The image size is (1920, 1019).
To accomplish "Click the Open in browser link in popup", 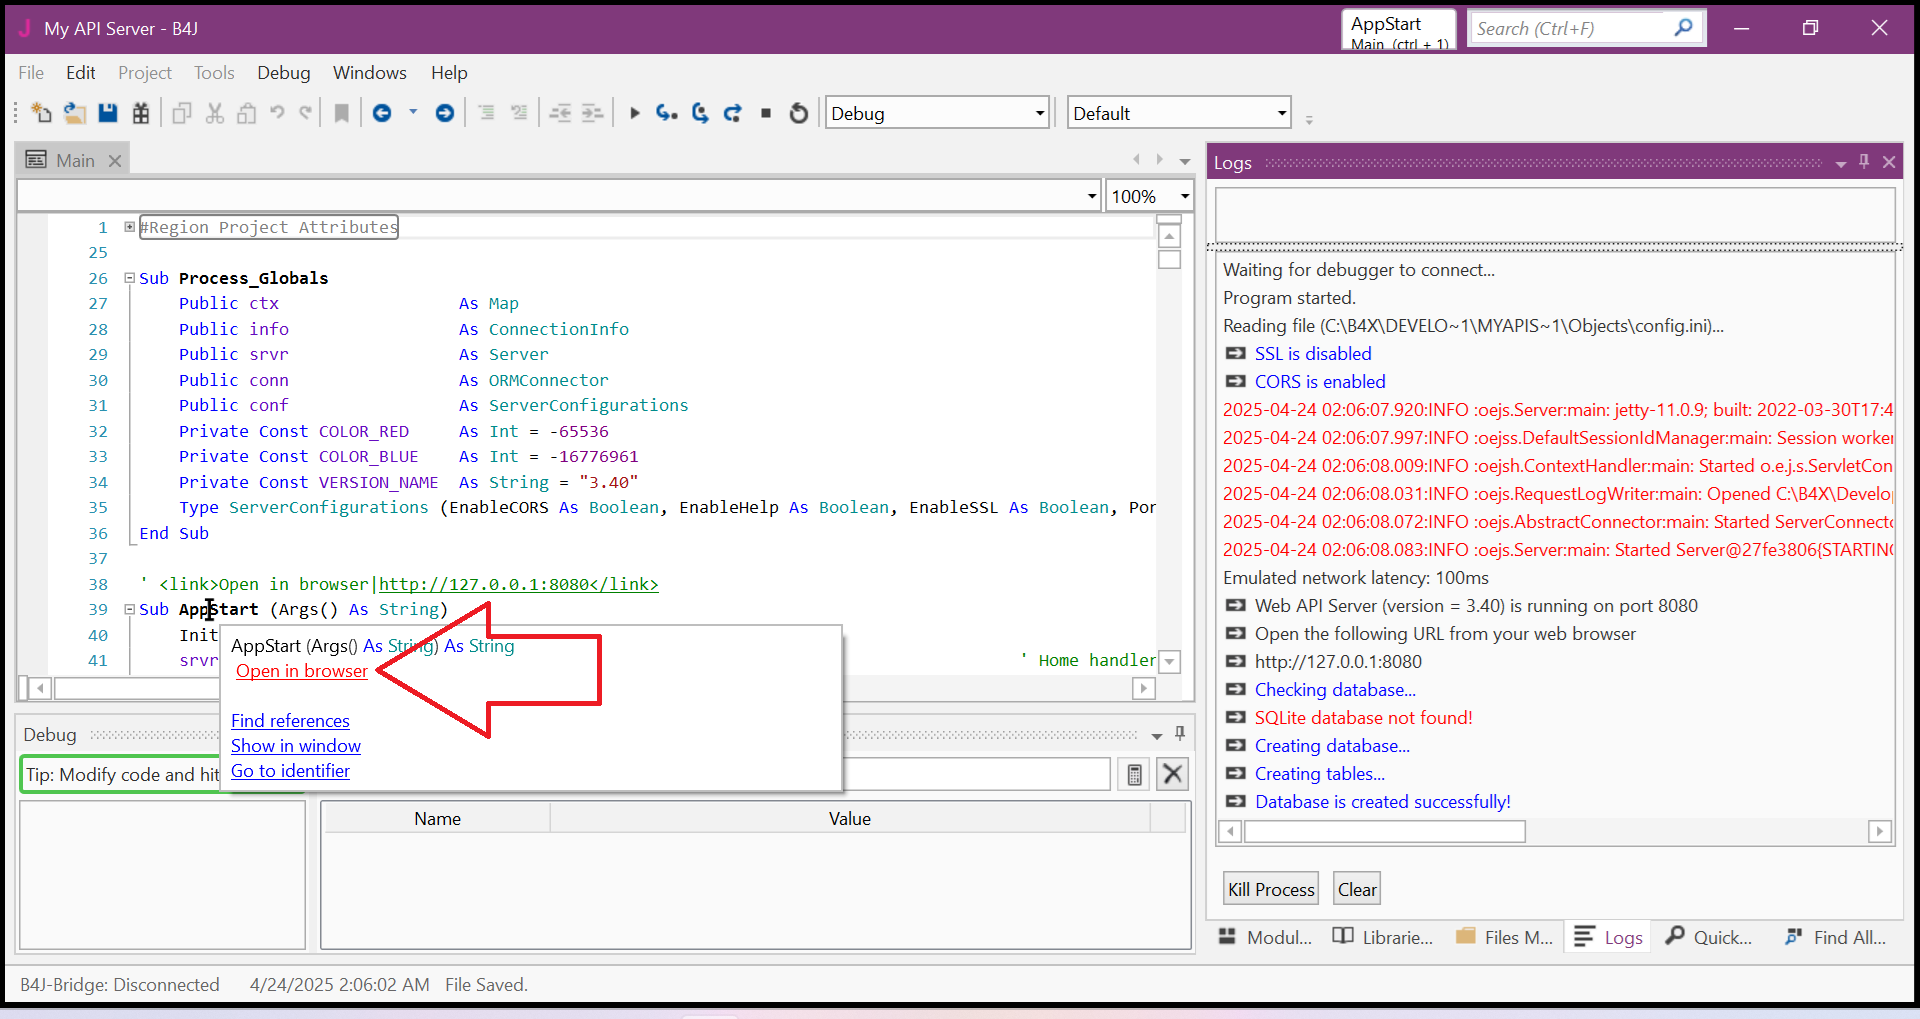I will [302, 671].
